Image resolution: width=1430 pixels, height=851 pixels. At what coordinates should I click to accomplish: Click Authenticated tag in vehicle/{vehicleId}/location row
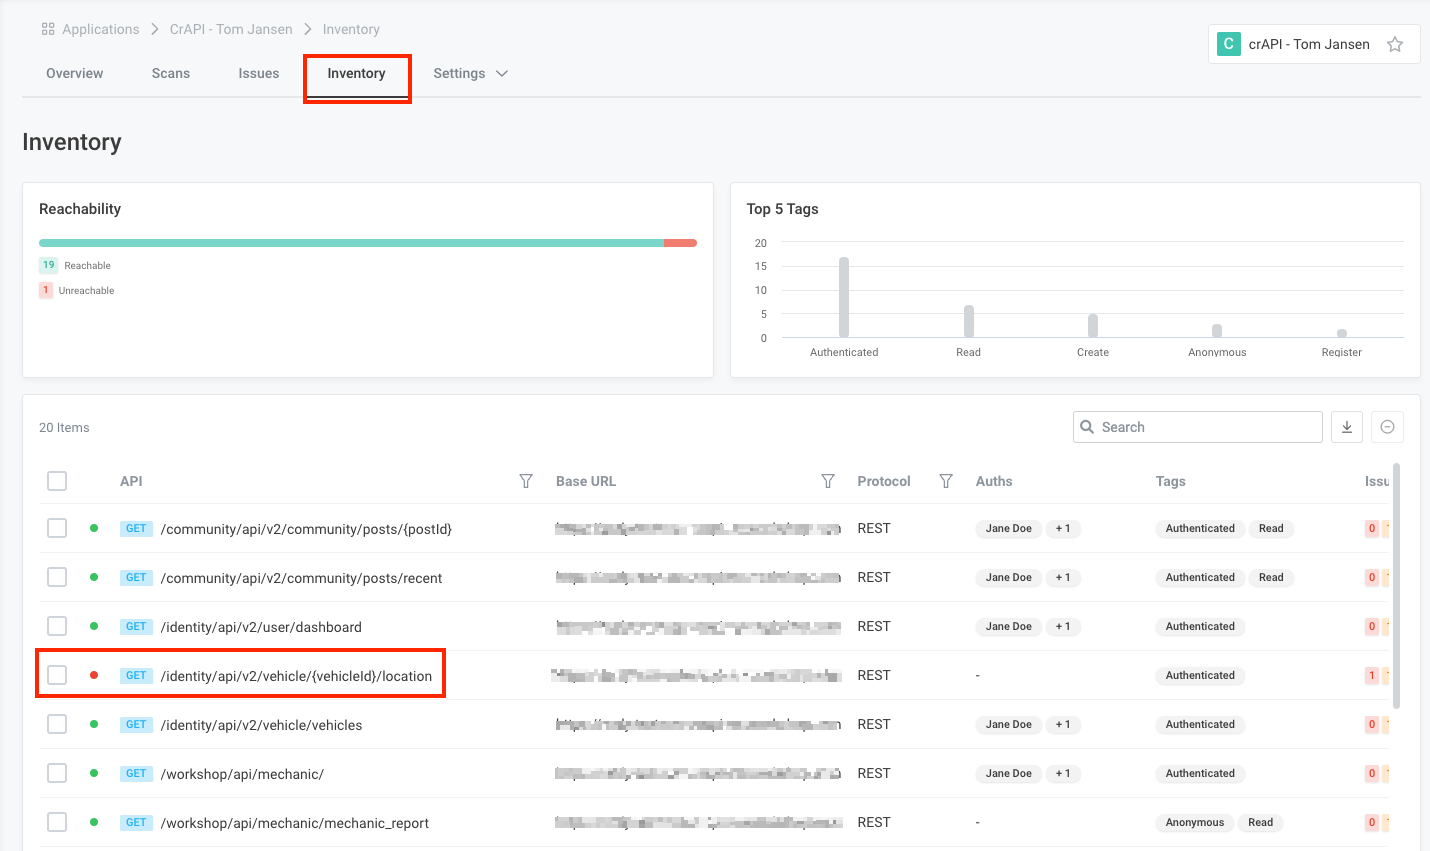(x=1200, y=675)
